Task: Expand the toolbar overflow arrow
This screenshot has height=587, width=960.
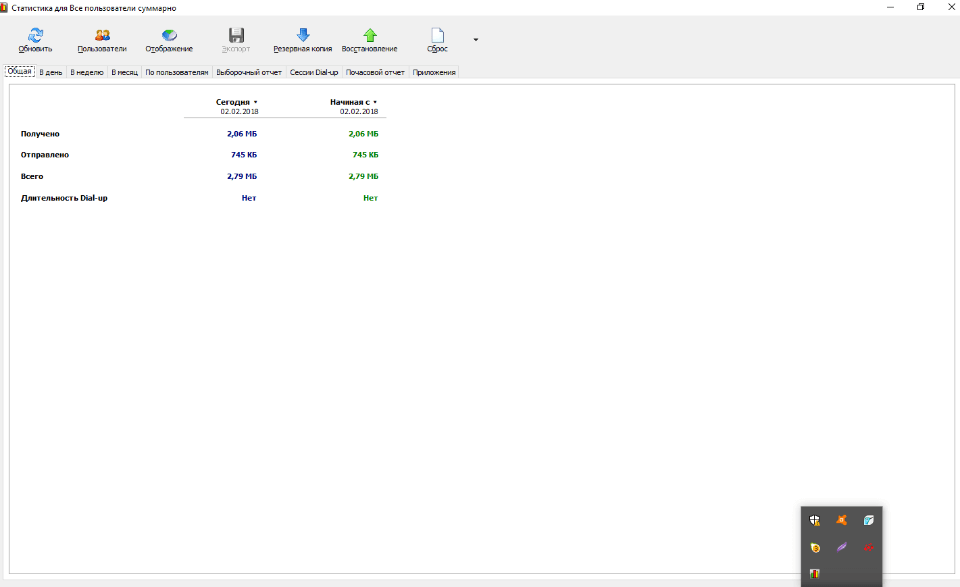Action: pos(475,40)
